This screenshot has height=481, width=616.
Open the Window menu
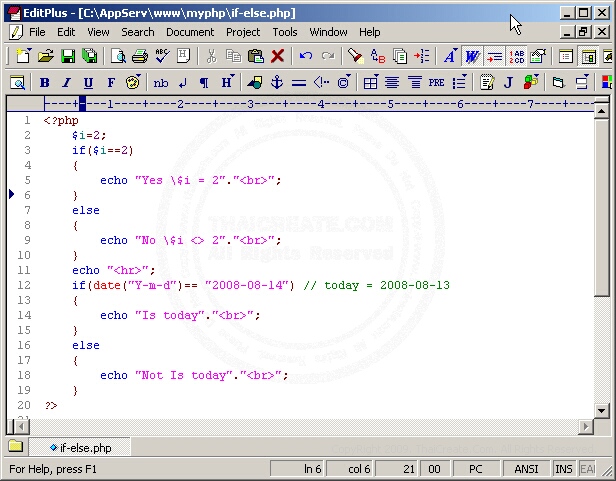(328, 32)
